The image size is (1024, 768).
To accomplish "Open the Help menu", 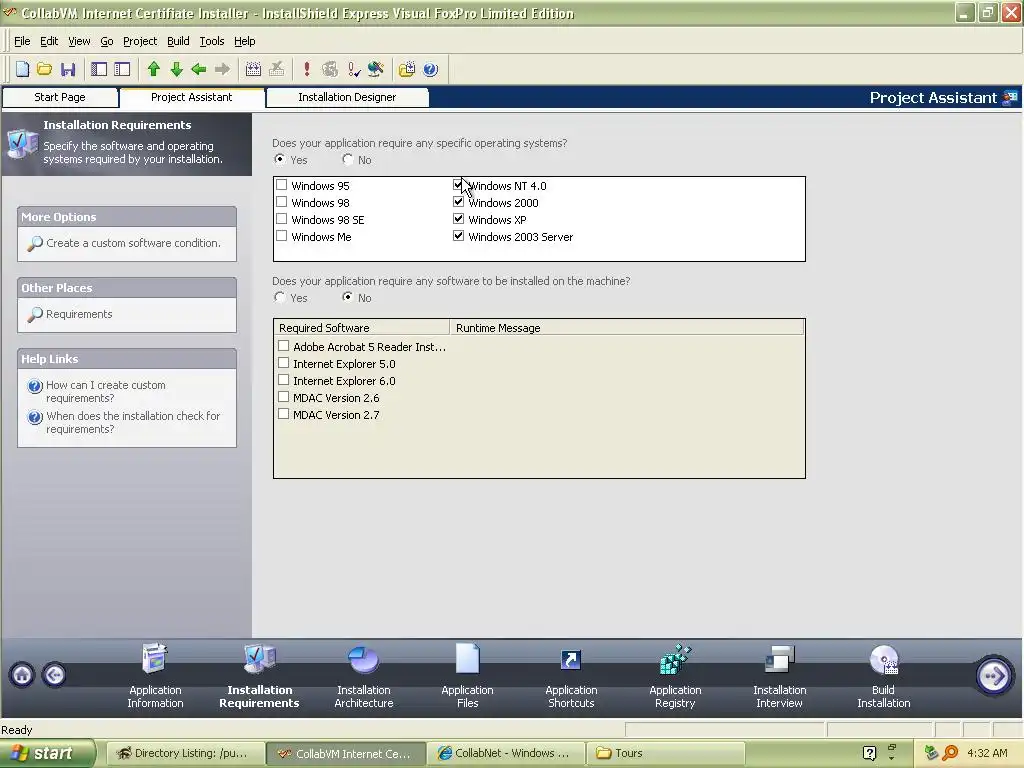I will pos(244,41).
